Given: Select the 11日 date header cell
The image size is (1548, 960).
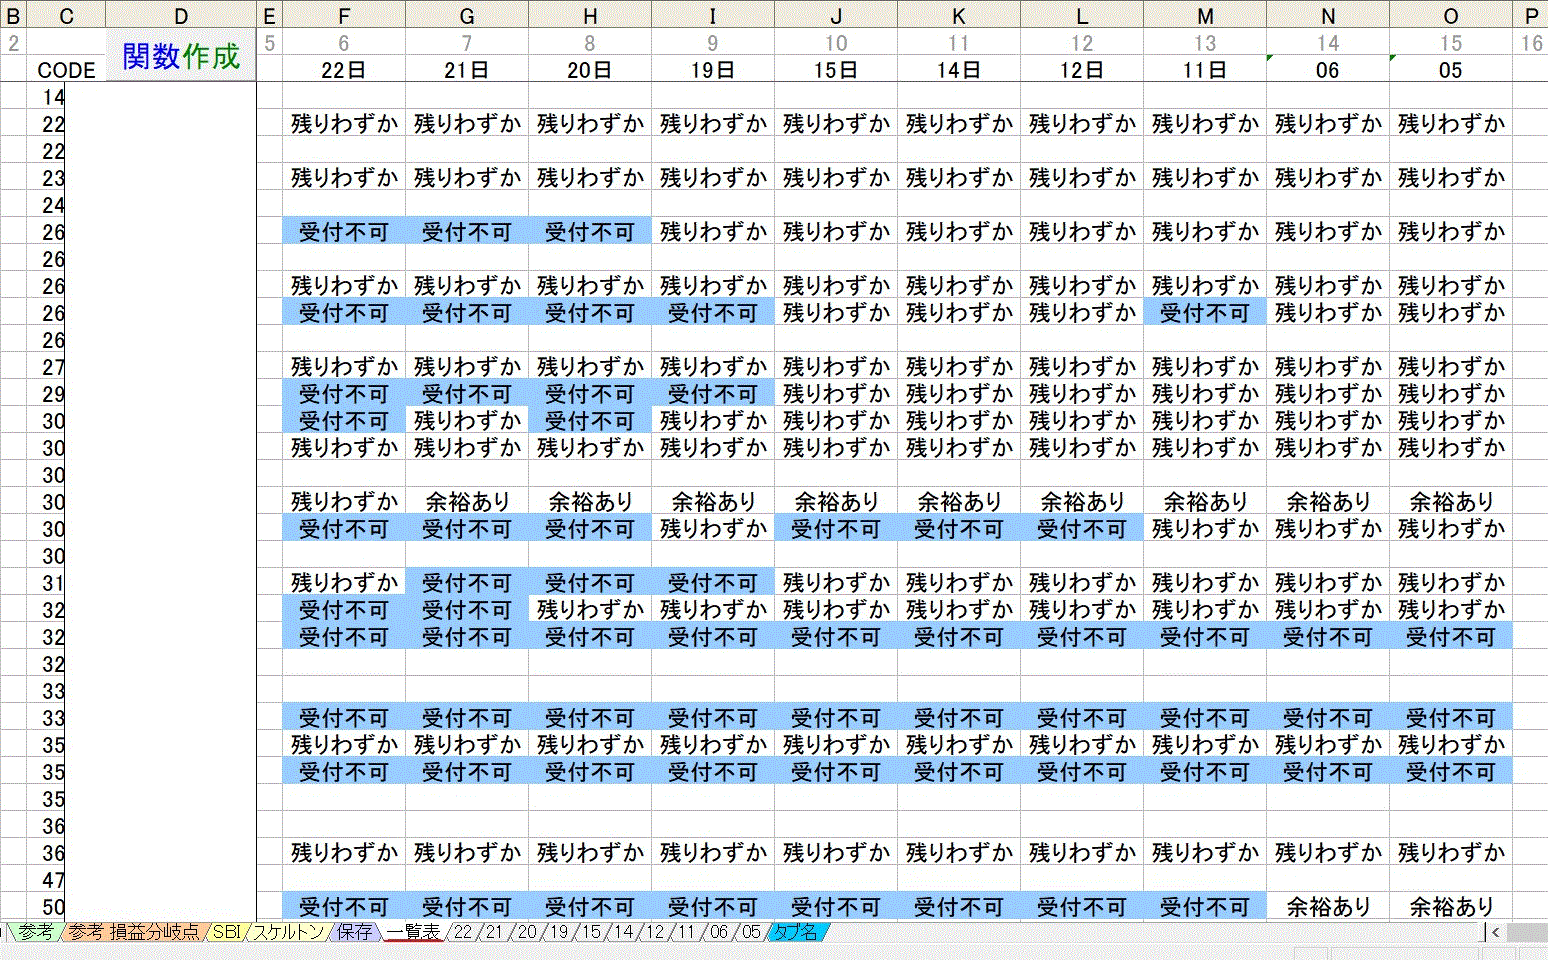Looking at the screenshot, I should tap(1205, 70).
